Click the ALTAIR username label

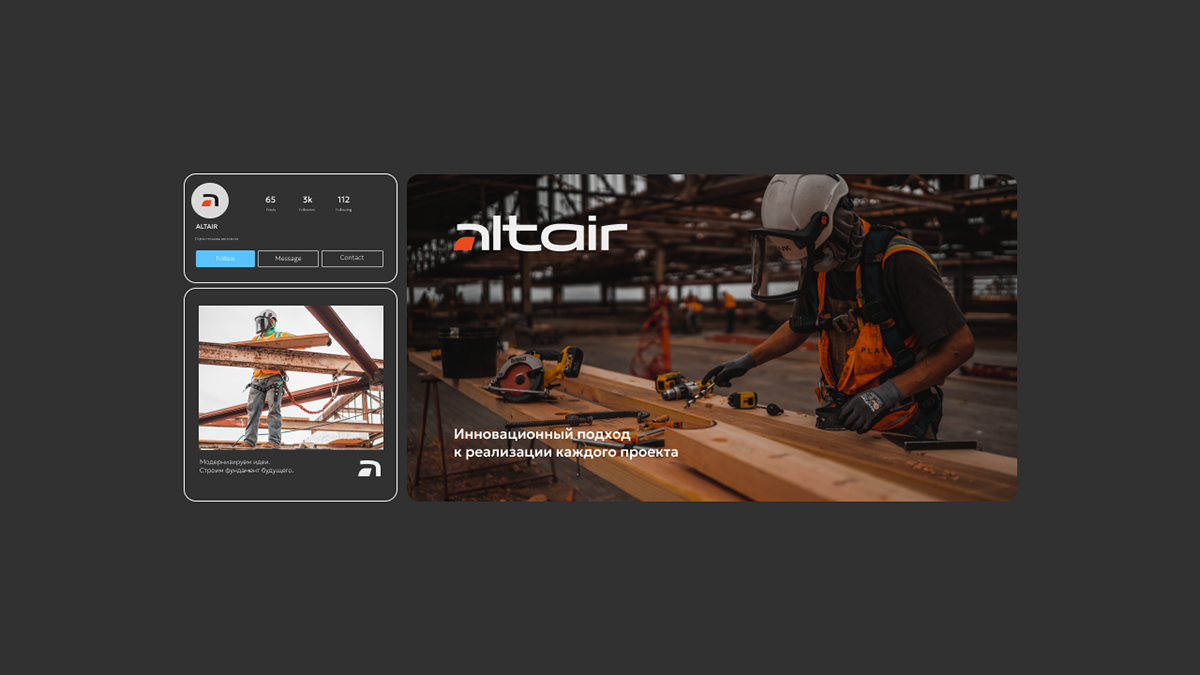(208, 227)
